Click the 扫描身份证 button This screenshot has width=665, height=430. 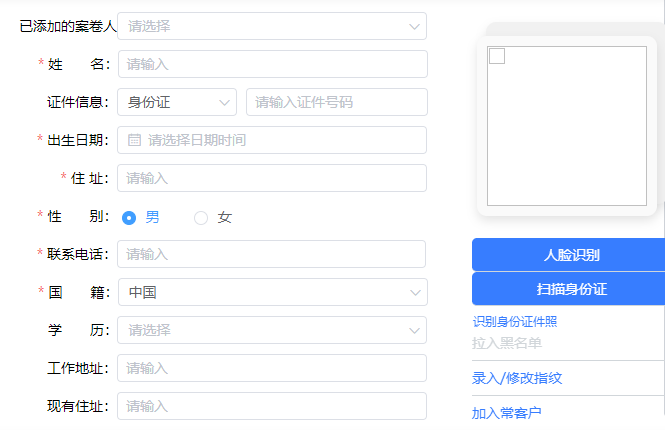568,289
